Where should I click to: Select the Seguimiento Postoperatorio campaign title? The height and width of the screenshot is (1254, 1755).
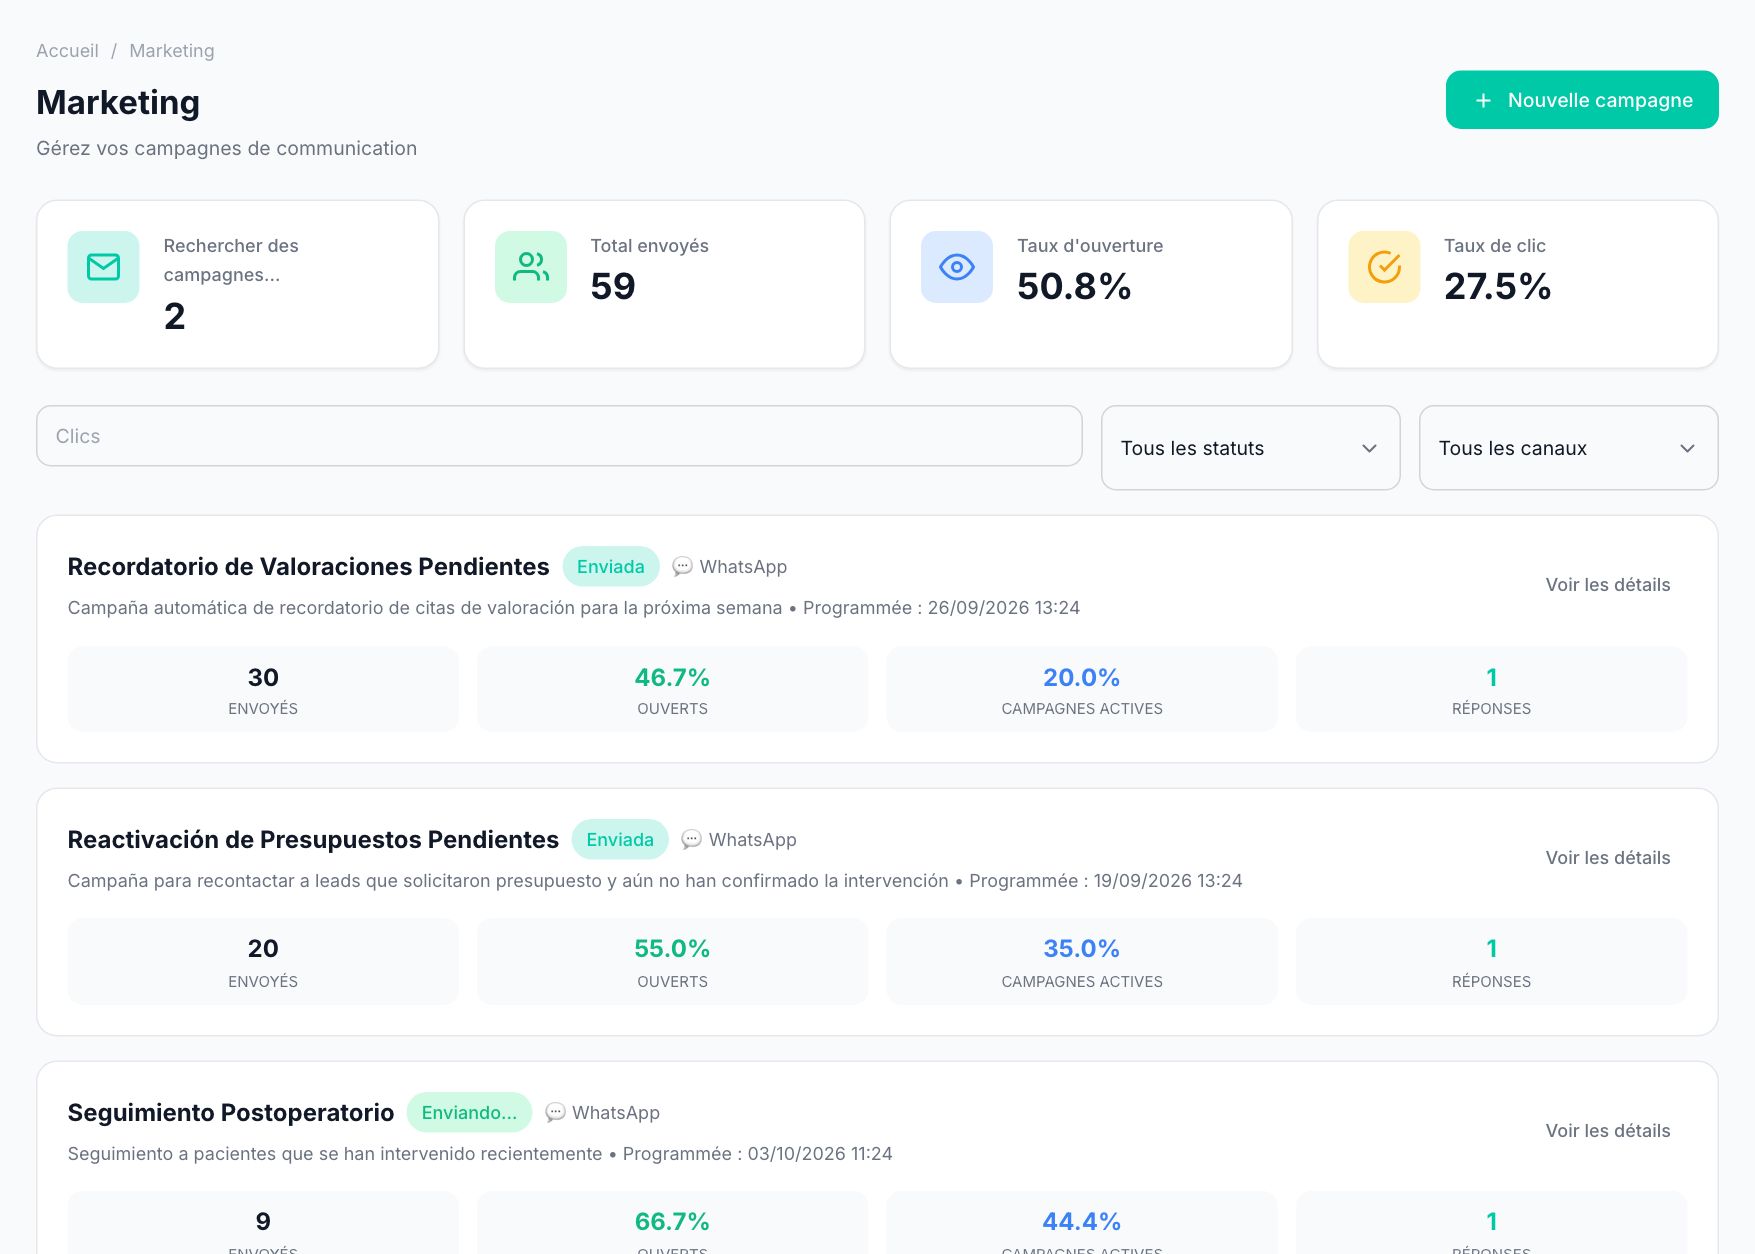(x=231, y=1113)
